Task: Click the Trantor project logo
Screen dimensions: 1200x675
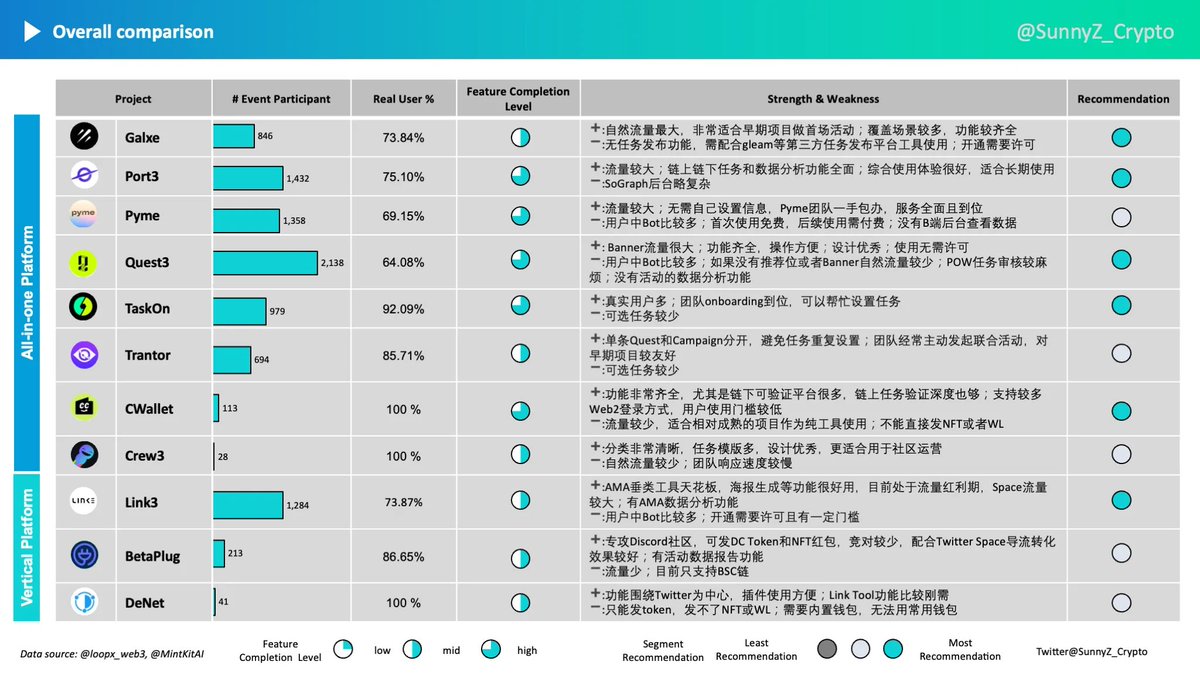Action: [x=83, y=355]
